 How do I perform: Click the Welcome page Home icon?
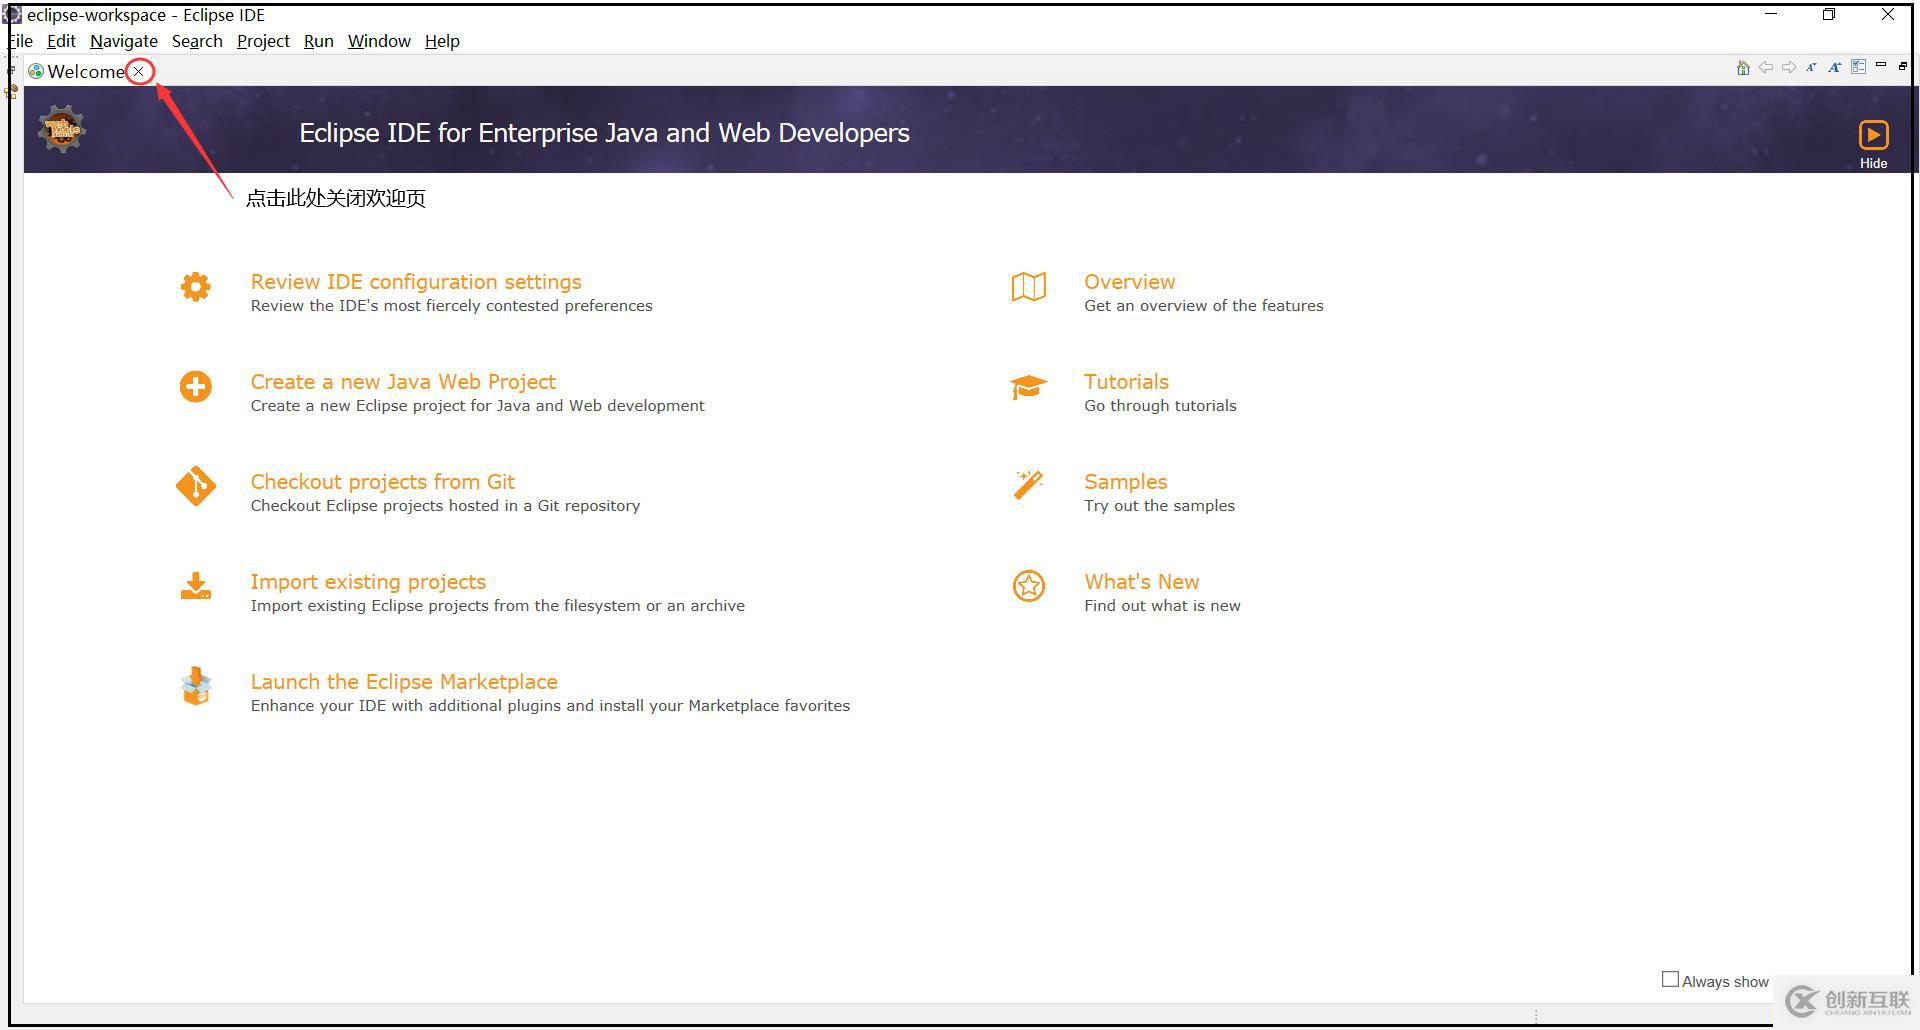1743,68
